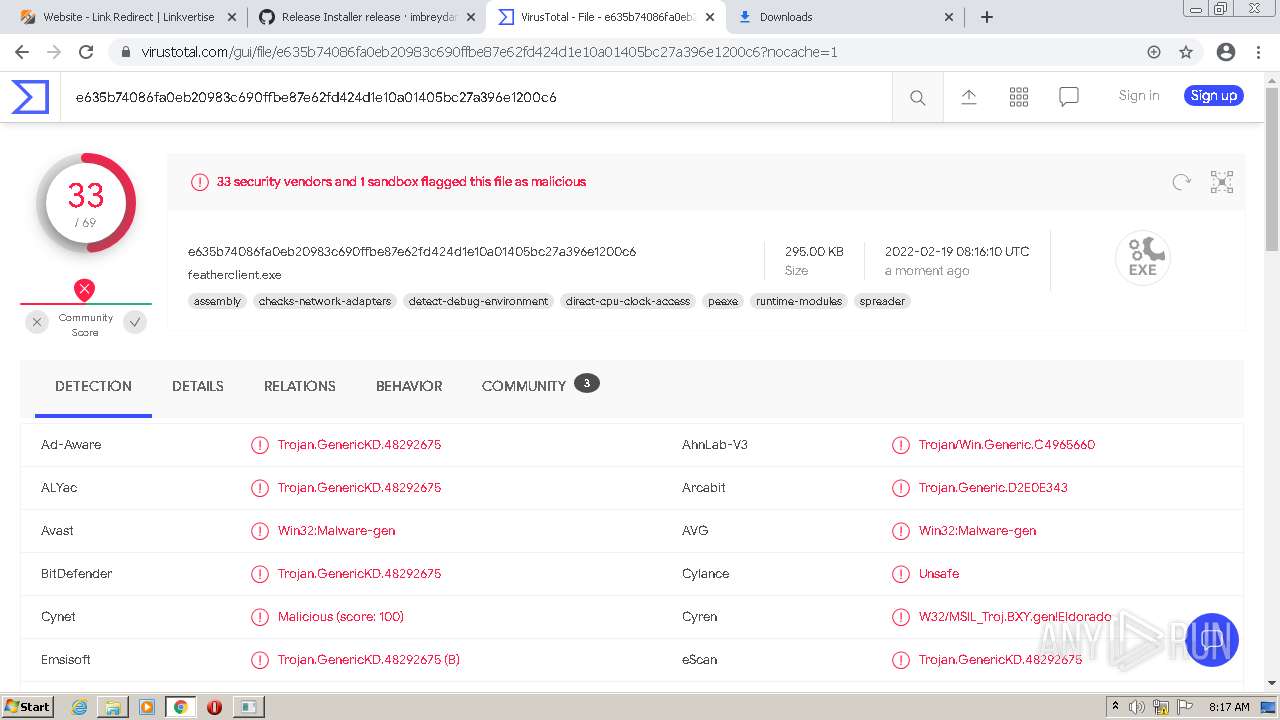The width and height of the screenshot is (1280, 720).
Task: Click the Sign in link
Action: click(1139, 96)
